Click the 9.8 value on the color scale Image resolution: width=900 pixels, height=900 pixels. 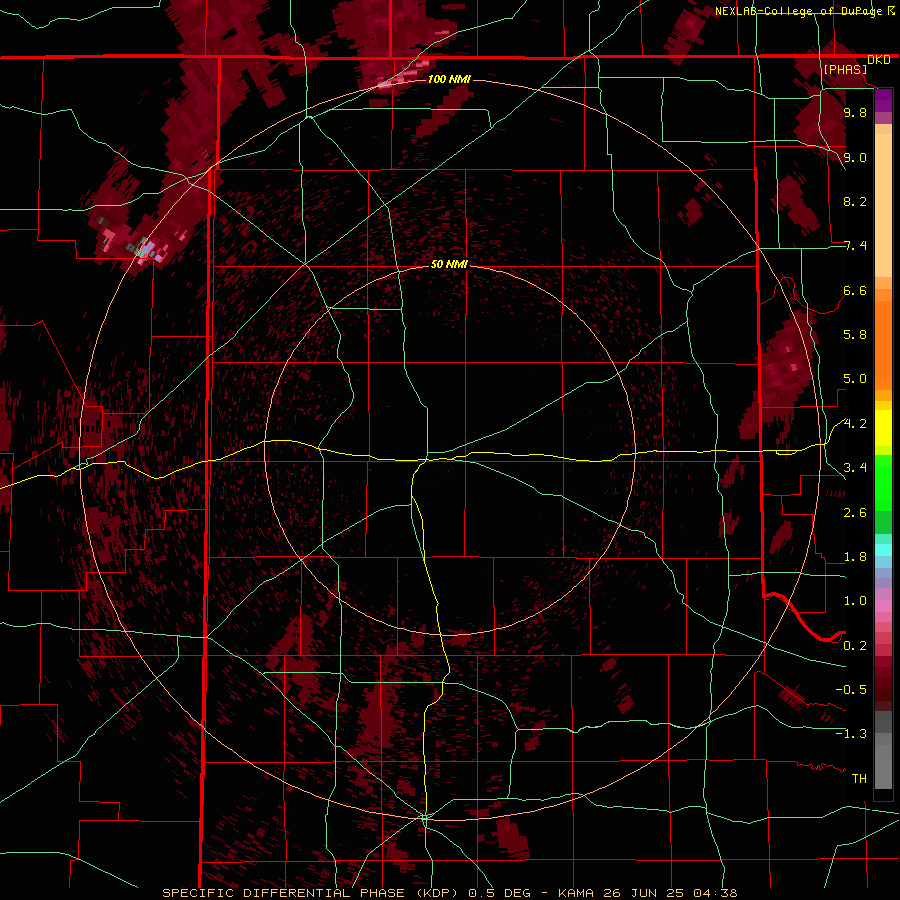(x=855, y=112)
